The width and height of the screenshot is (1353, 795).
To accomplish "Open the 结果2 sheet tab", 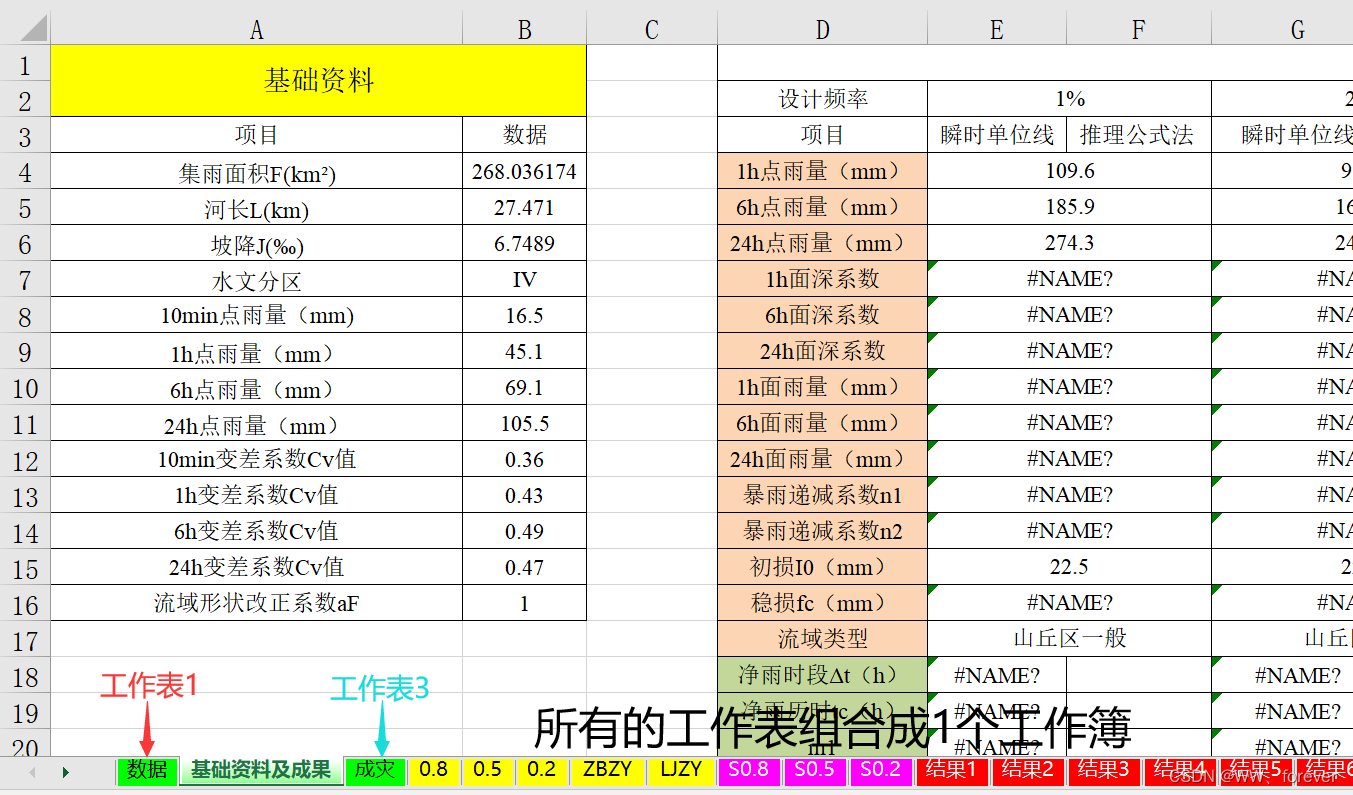I will 1027,771.
